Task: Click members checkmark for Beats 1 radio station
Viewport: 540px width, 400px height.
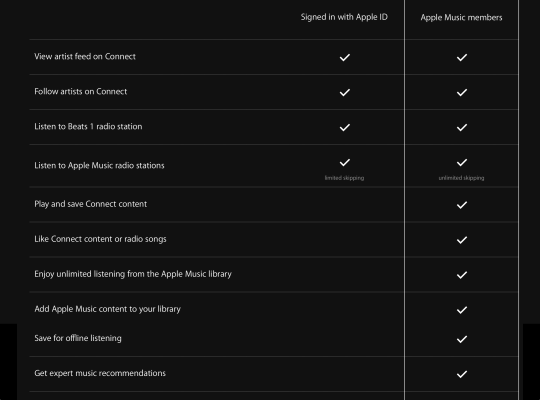Action: (462, 127)
